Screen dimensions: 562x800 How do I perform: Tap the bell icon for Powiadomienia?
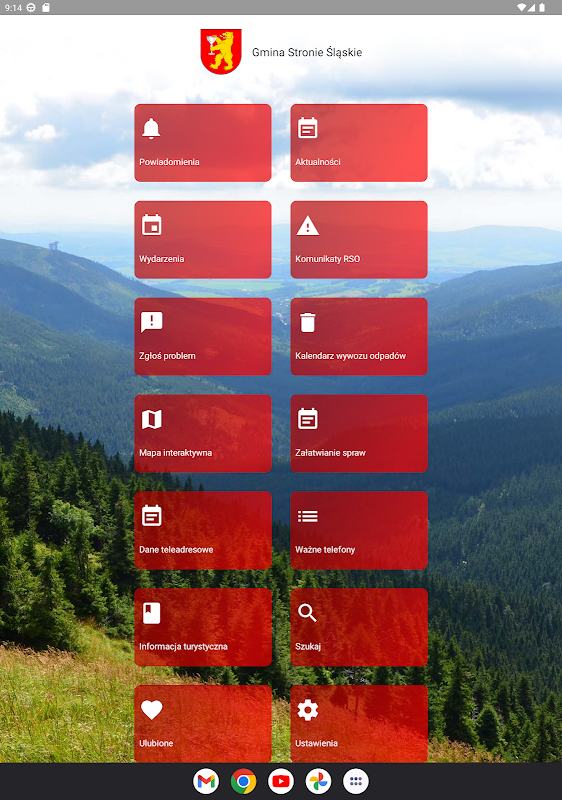[x=151, y=128]
